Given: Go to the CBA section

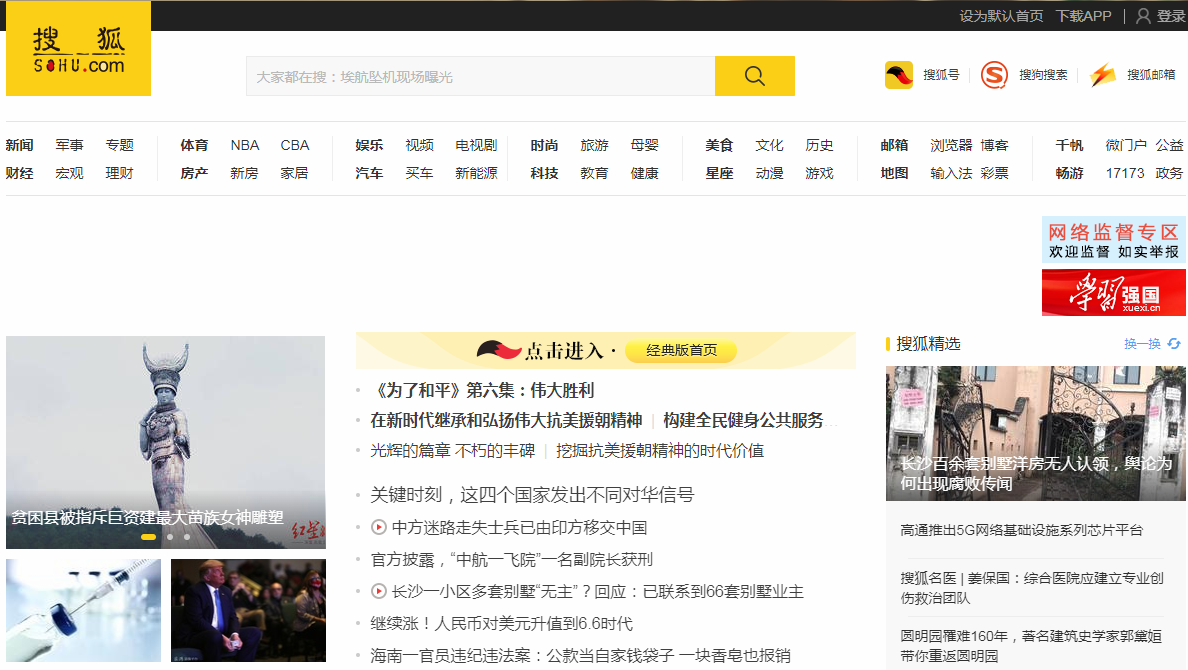Looking at the screenshot, I should click(x=295, y=145).
